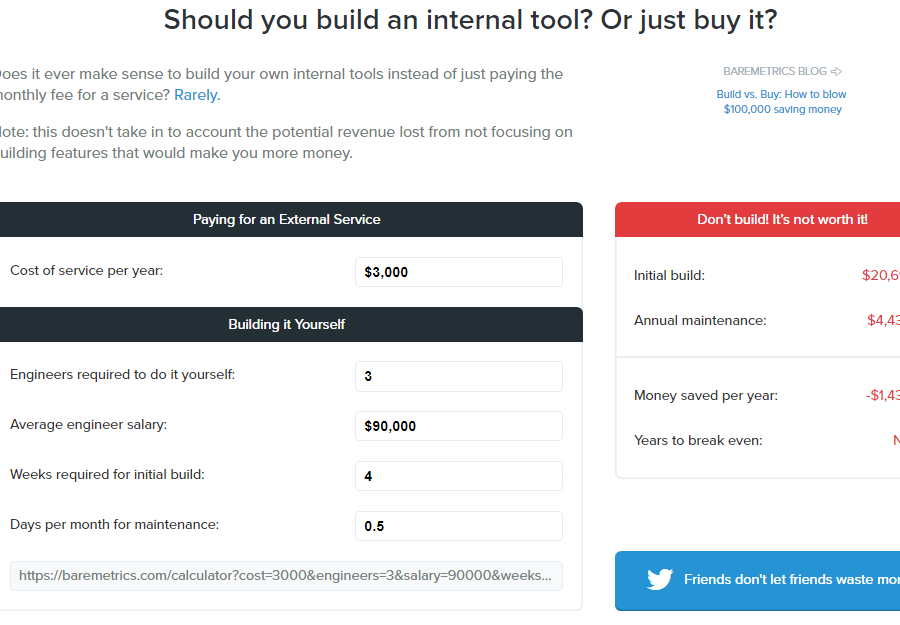Click the arrow icon beside Baremetrics Blog
Screen dimensions: 900x625
click(x=836, y=72)
